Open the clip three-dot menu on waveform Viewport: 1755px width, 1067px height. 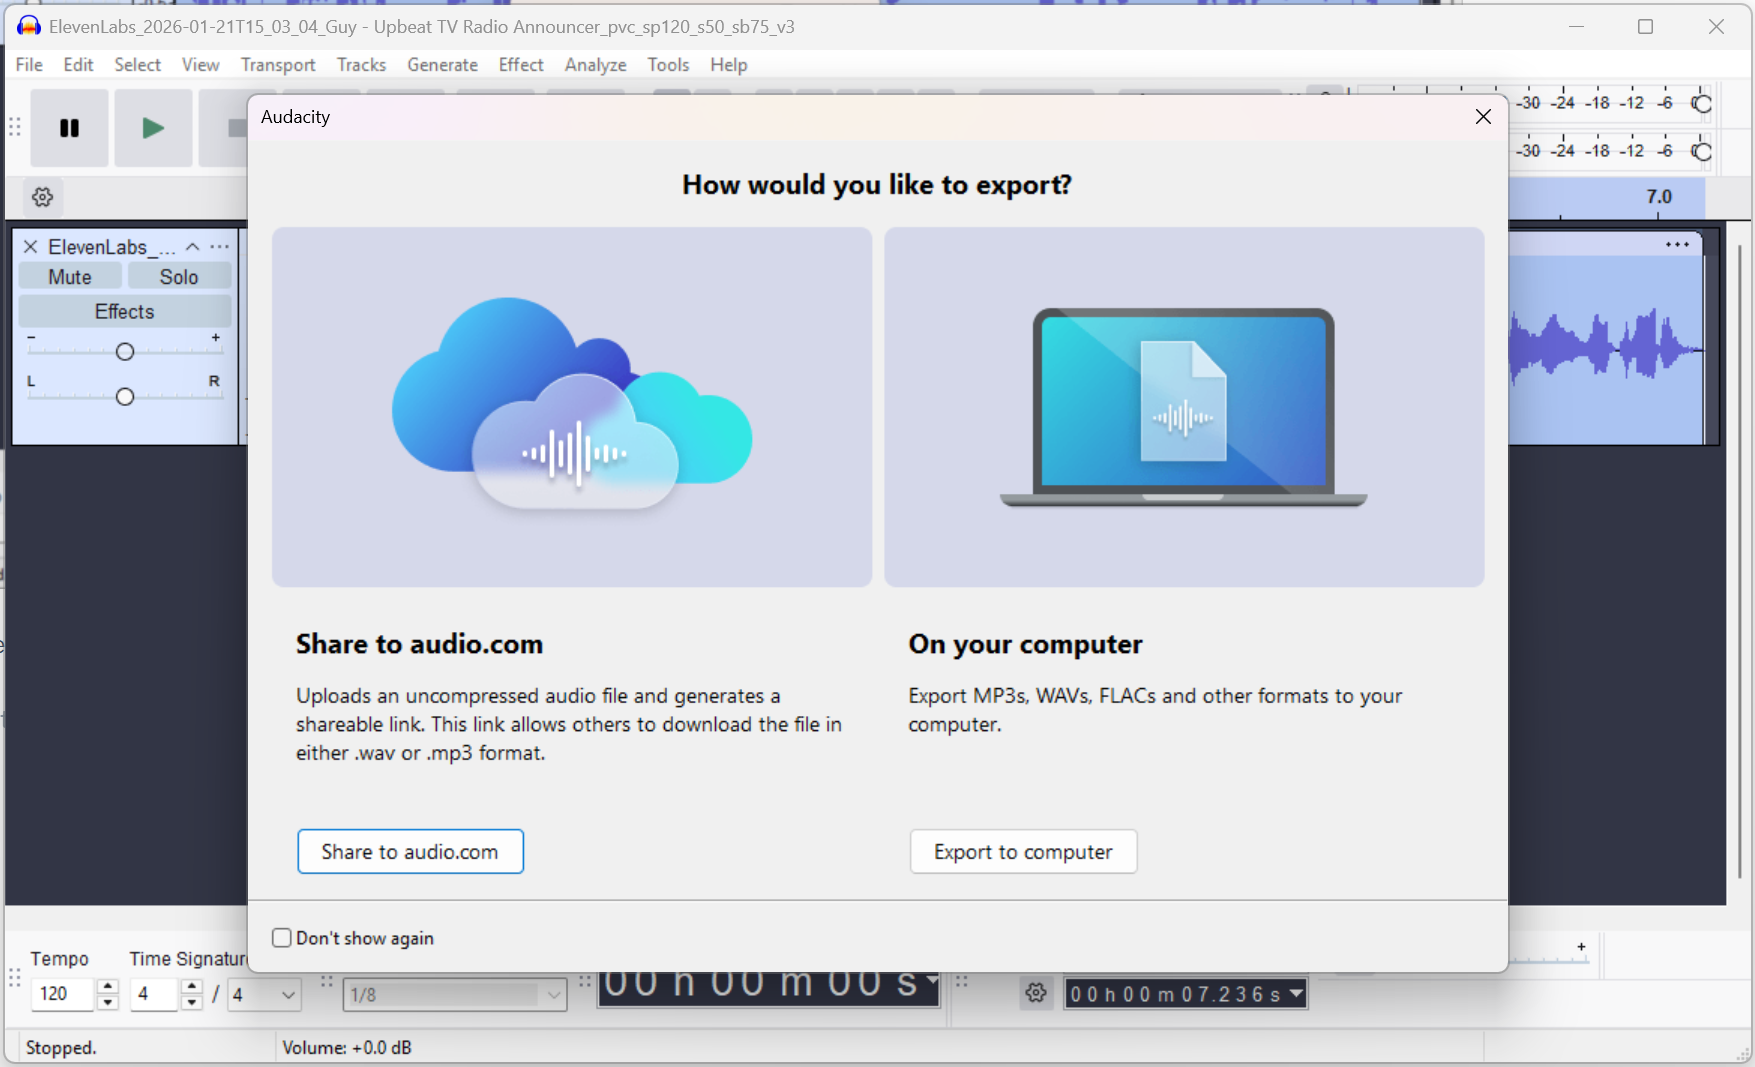(x=1677, y=245)
